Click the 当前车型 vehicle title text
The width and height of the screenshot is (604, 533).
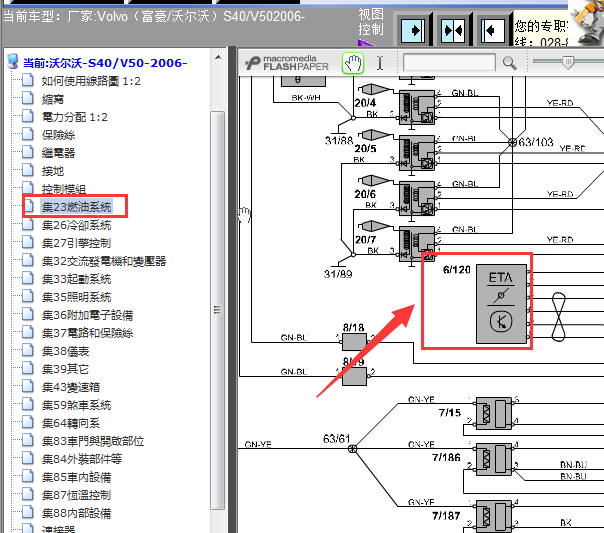click(154, 17)
